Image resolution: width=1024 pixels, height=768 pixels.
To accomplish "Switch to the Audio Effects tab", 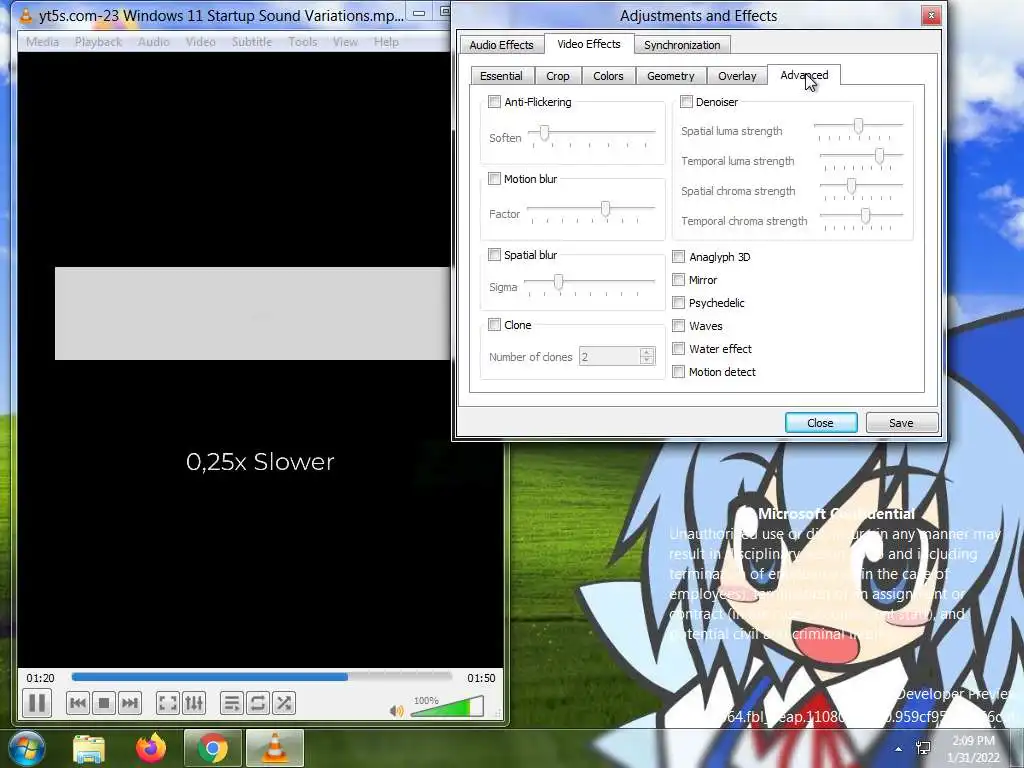I will click(x=502, y=44).
